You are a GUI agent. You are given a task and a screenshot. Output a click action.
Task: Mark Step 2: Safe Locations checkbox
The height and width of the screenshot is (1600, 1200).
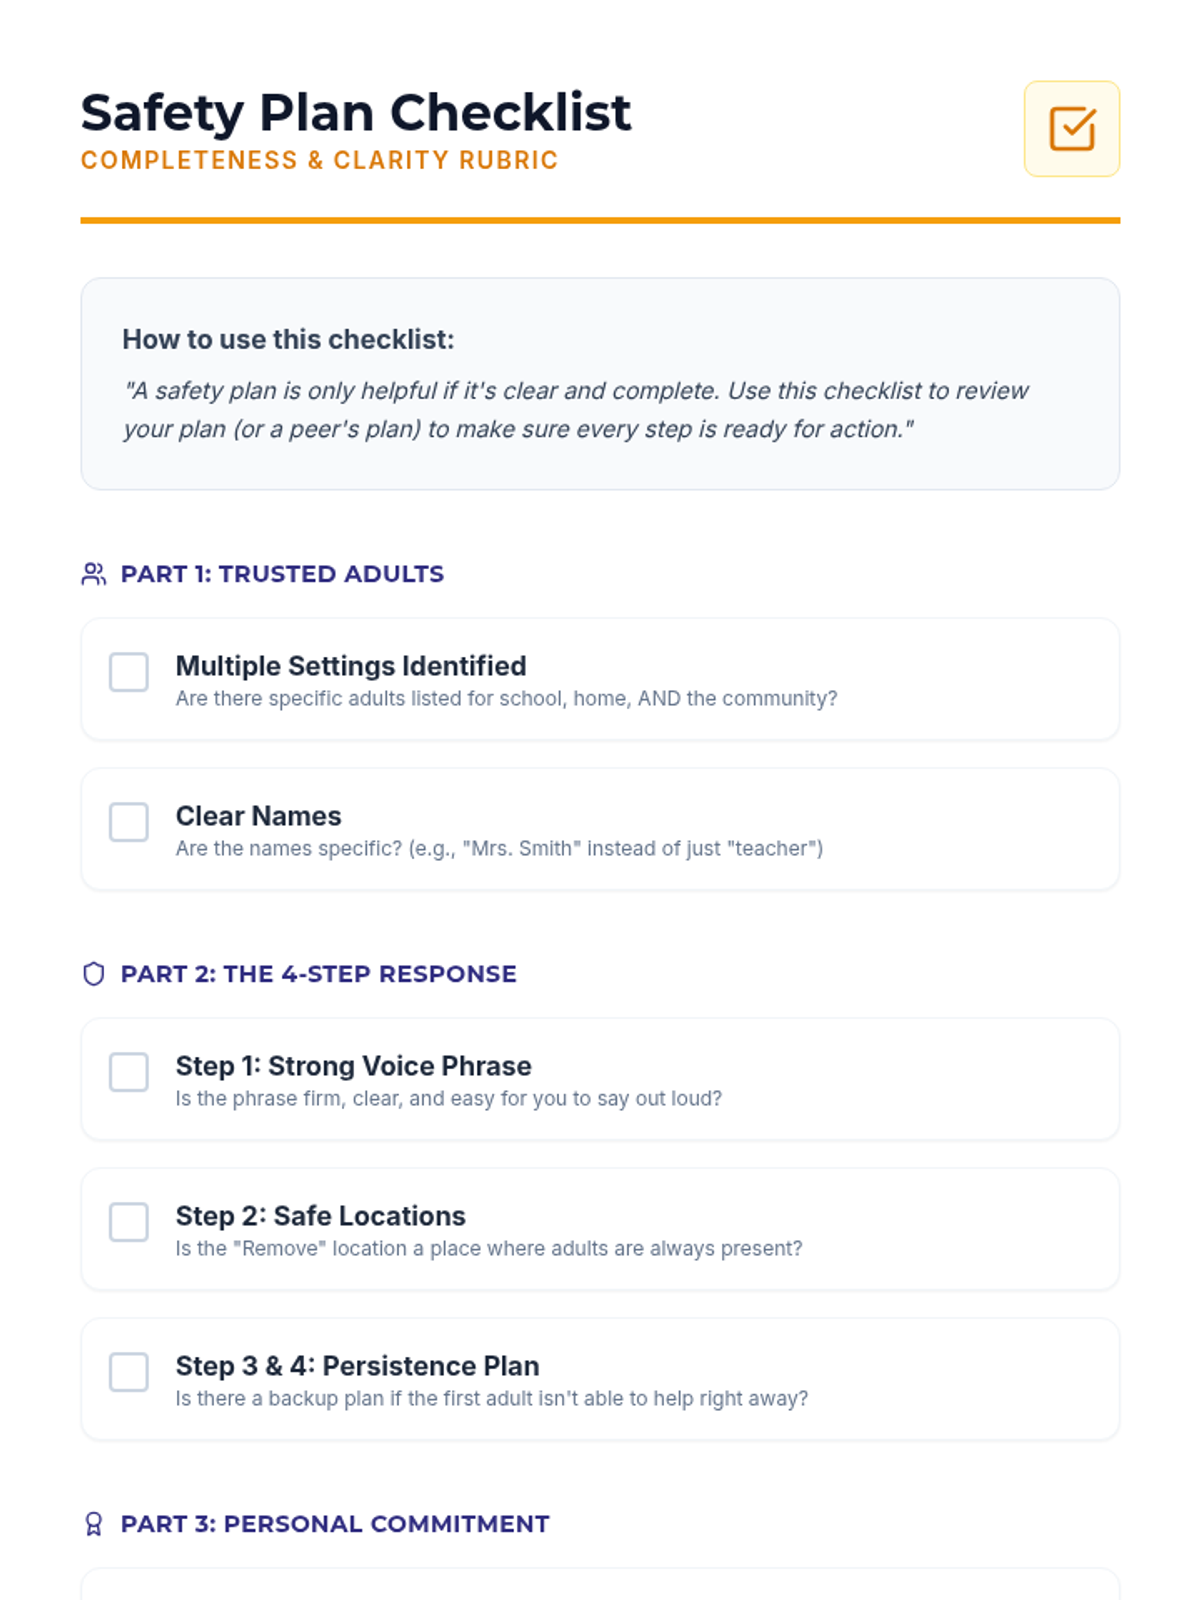click(x=129, y=1222)
